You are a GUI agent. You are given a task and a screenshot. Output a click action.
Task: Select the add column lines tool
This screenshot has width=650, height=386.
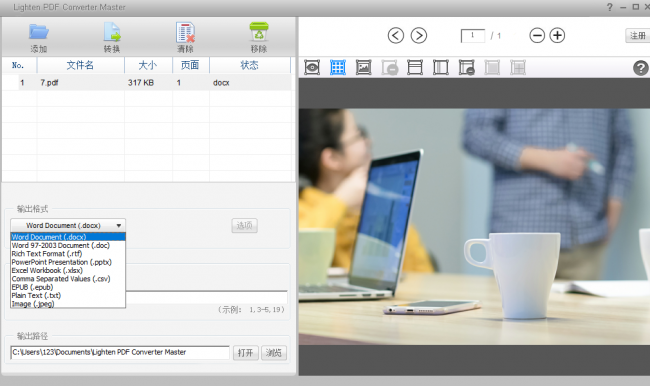441,67
